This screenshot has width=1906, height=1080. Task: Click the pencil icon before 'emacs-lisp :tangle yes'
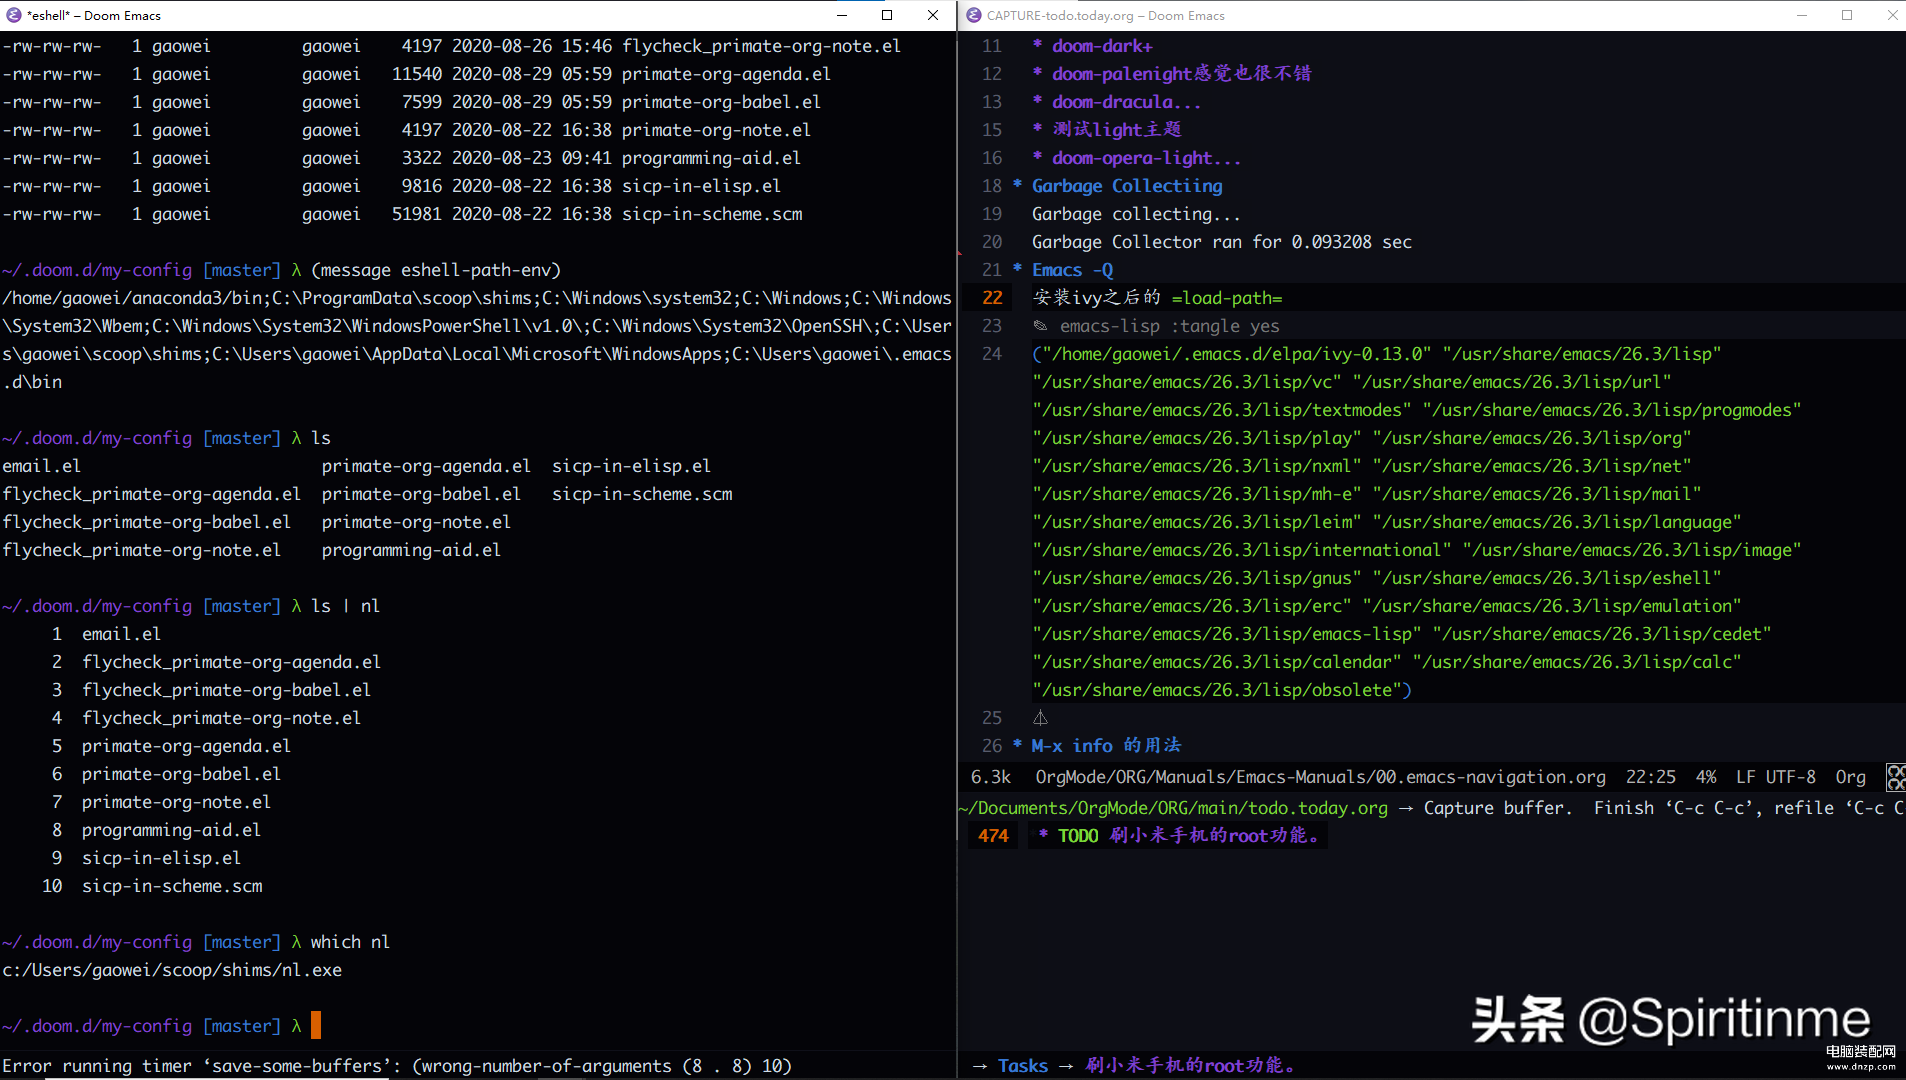(x=1040, y=326)
